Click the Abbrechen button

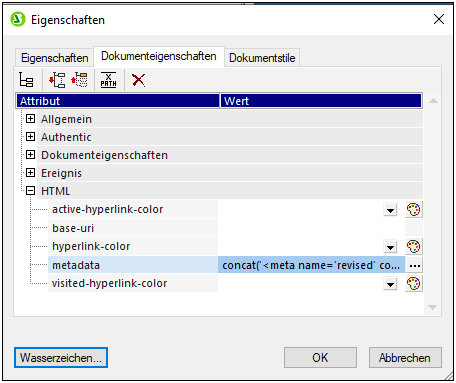point(405,358)
